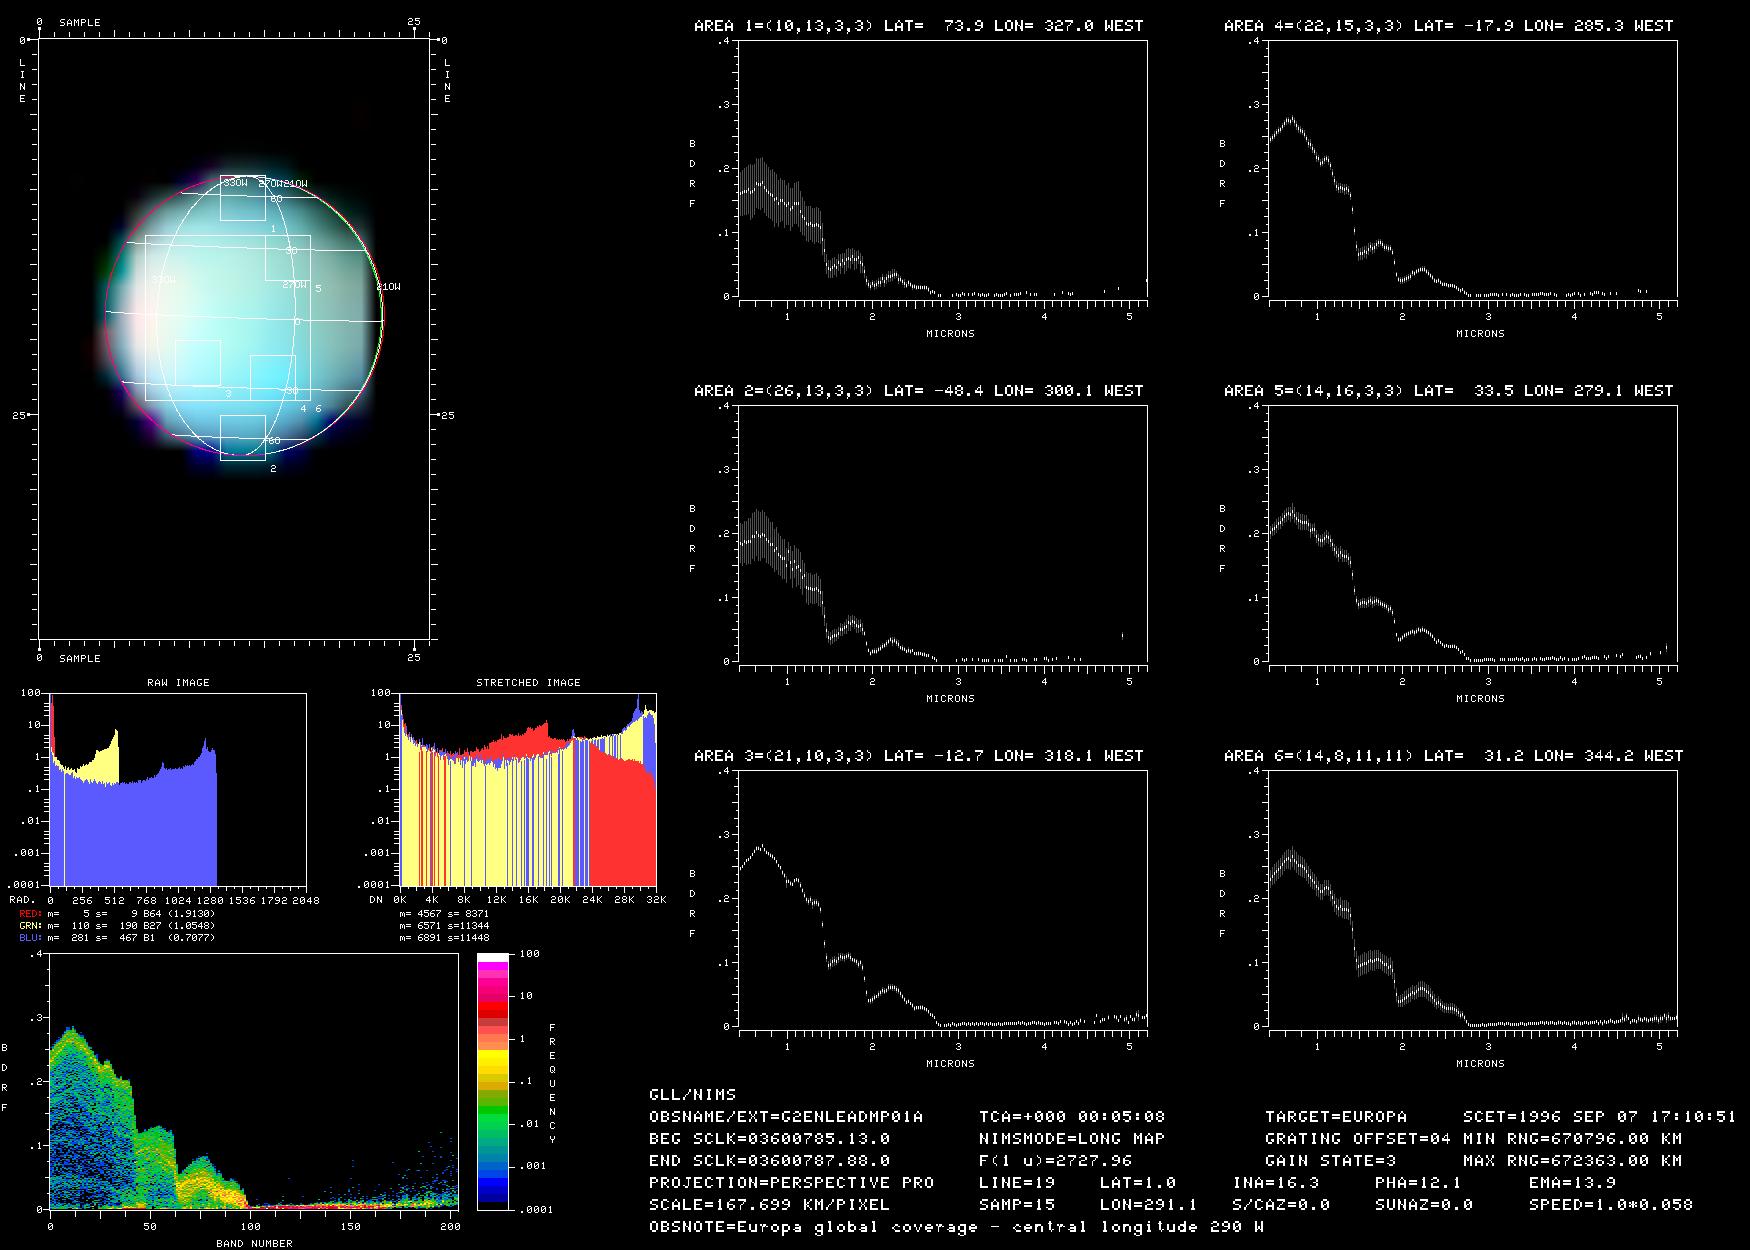Viewport: 1750px width, 1250px height.
Task: Click the PROJECTION=PERSPECTIVE PRO label
Action: click(791, 1182)
